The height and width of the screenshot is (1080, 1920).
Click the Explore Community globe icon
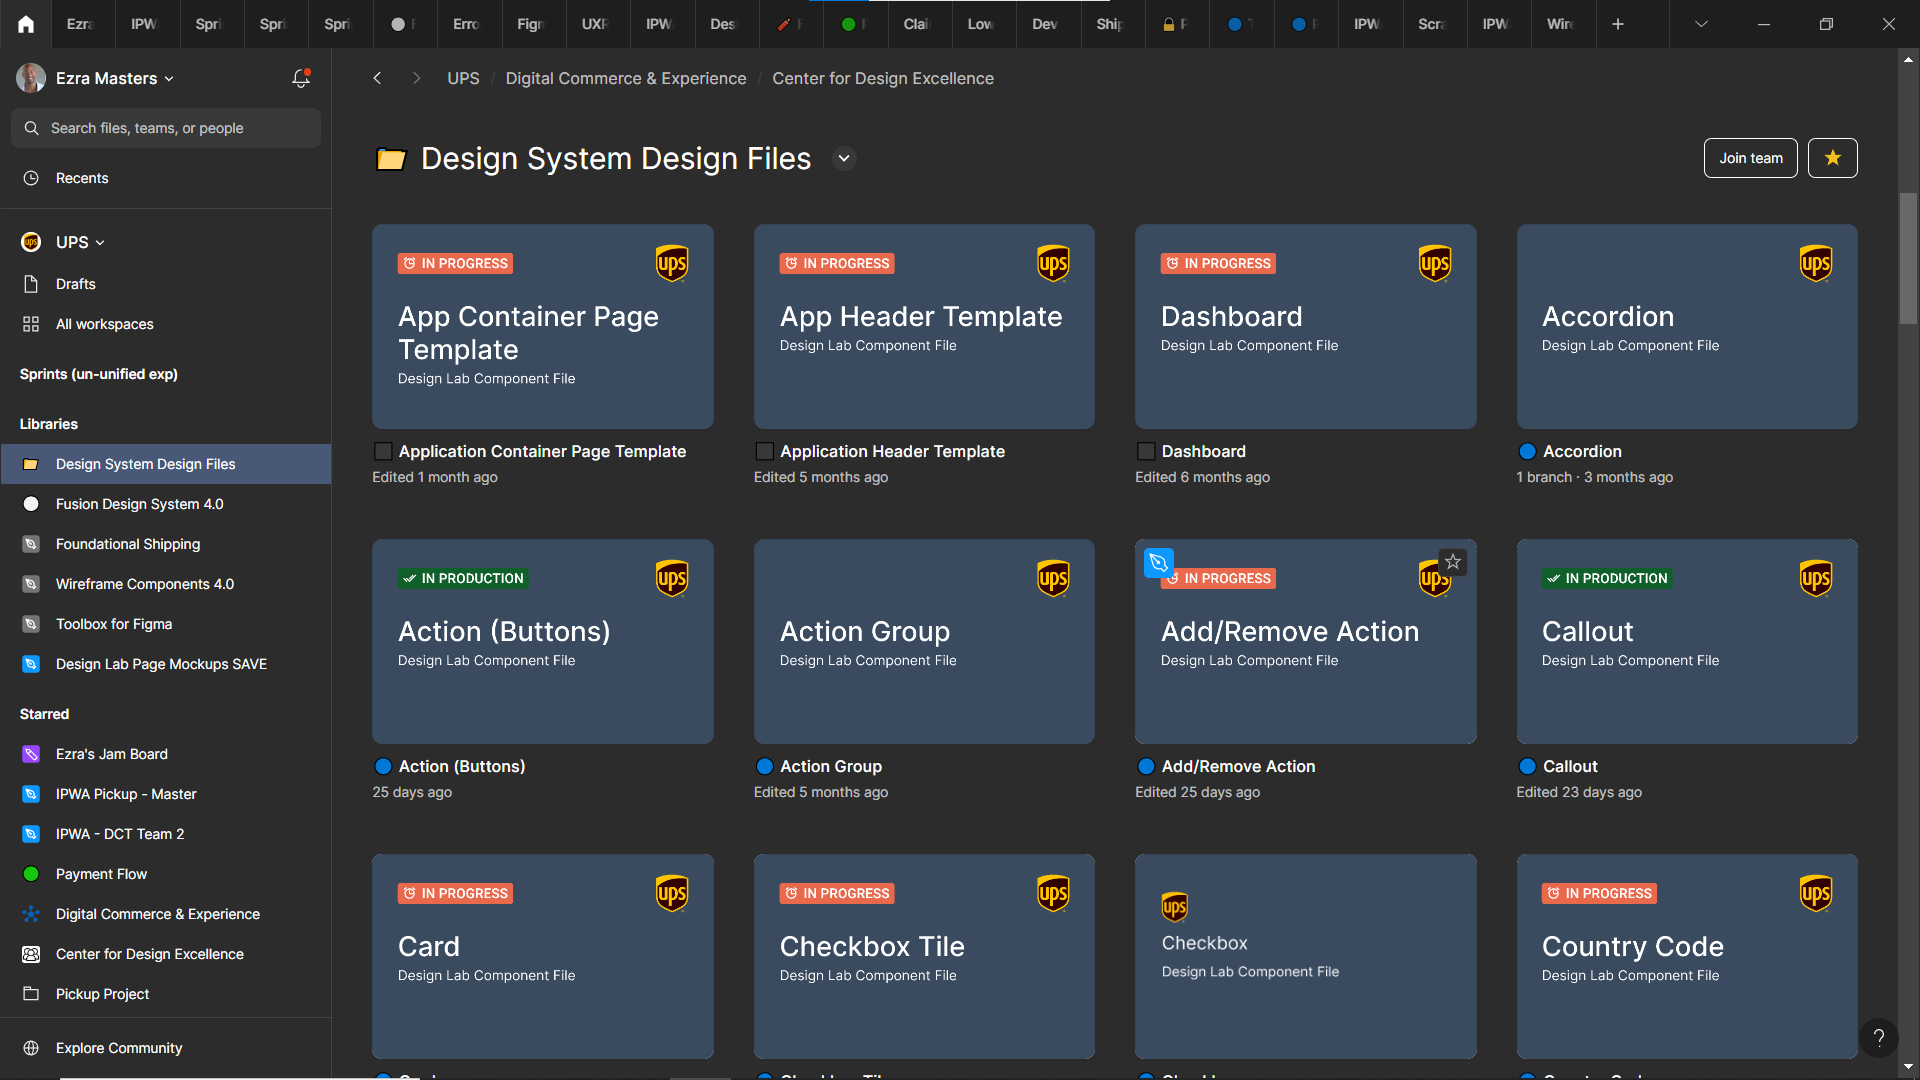click(x=31, y=1048)
